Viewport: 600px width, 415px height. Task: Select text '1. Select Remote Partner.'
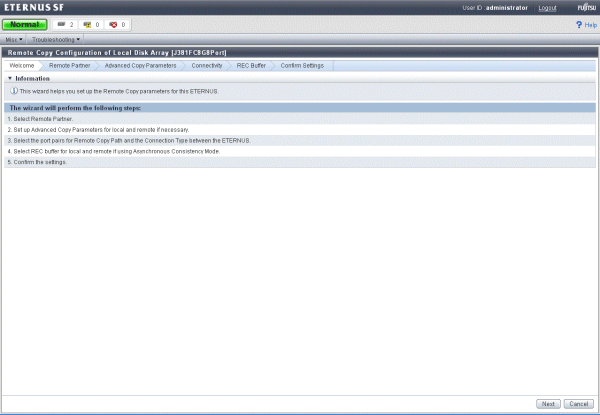(40, 119)
